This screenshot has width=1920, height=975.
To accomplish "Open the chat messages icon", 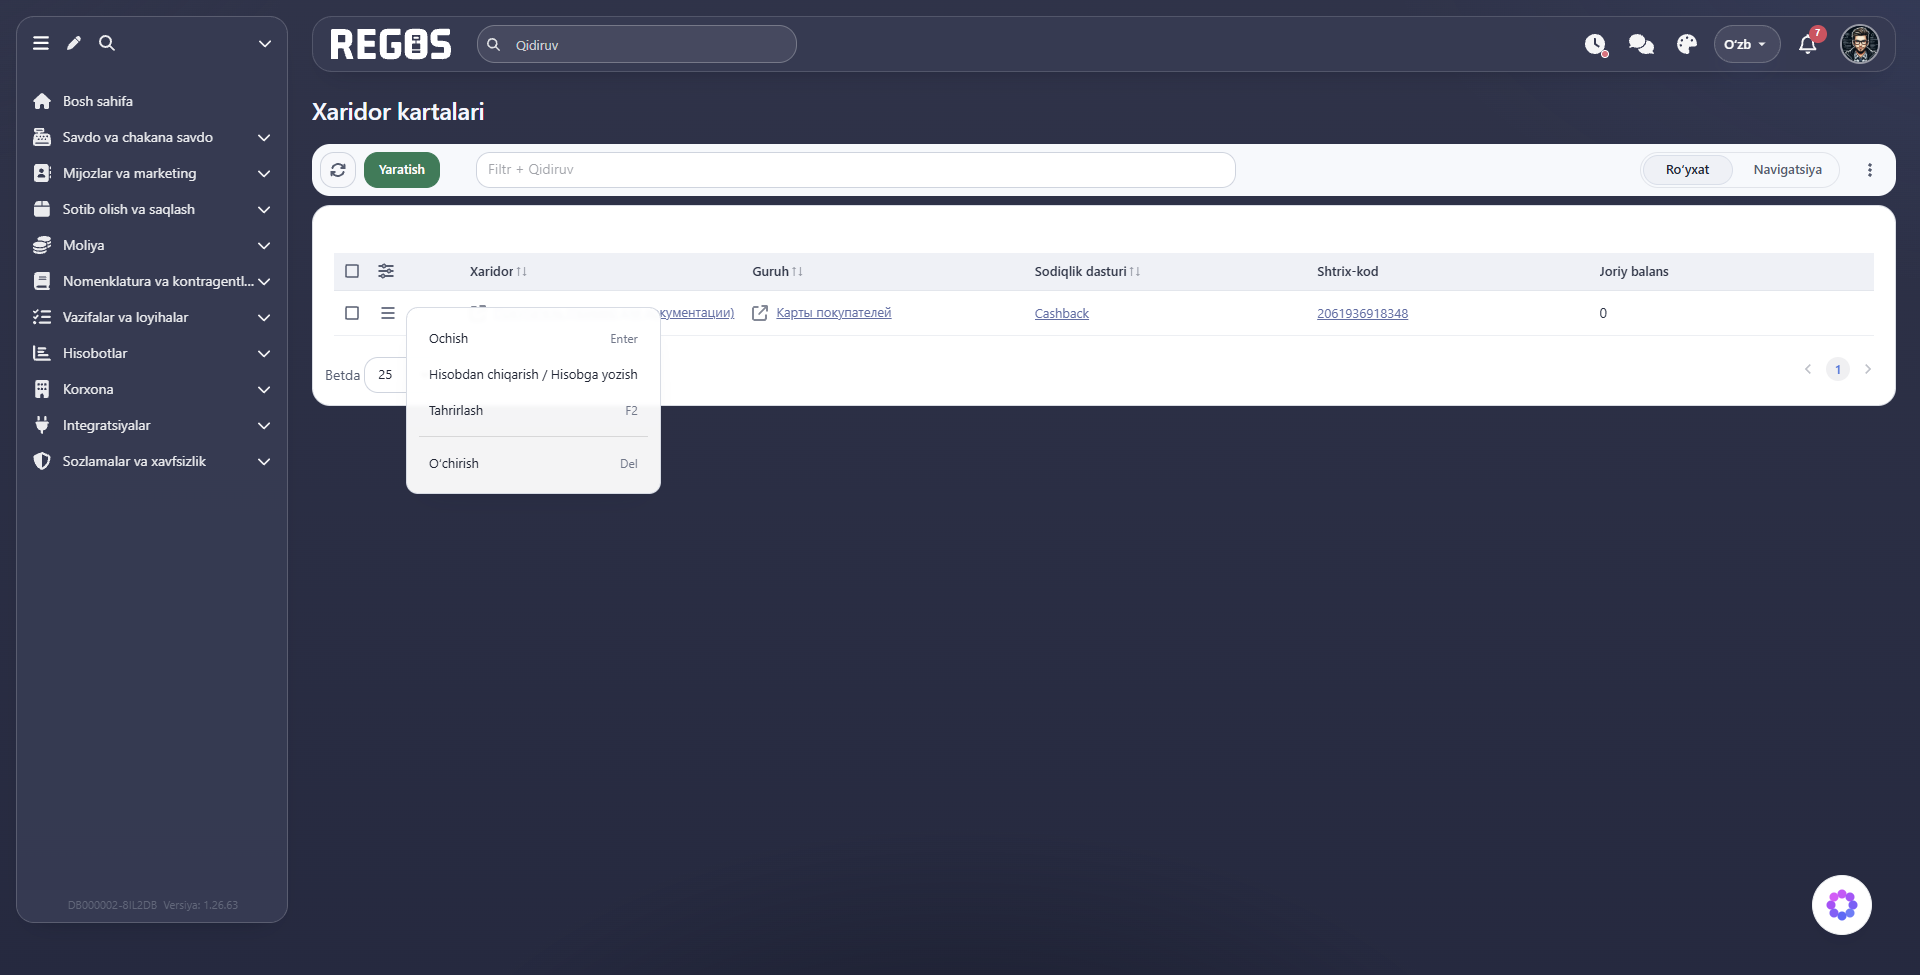I will click(1641, 44).
